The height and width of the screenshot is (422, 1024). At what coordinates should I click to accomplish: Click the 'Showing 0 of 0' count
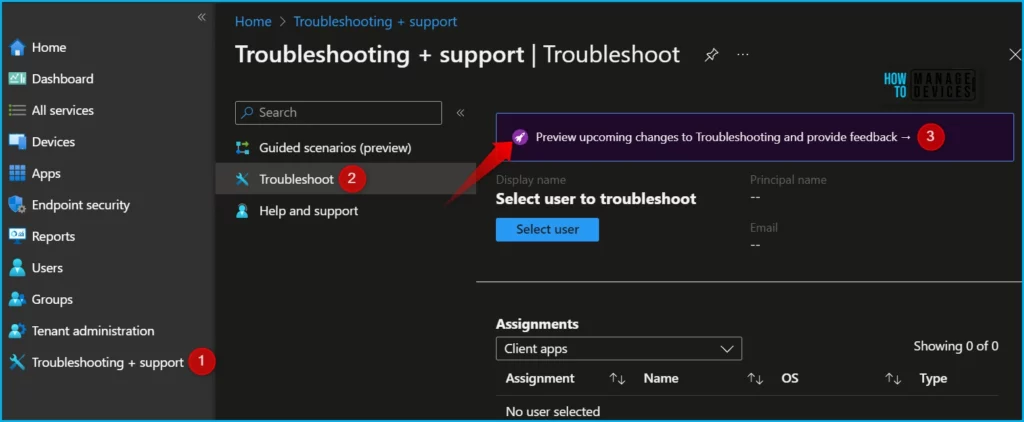point(955,346)
